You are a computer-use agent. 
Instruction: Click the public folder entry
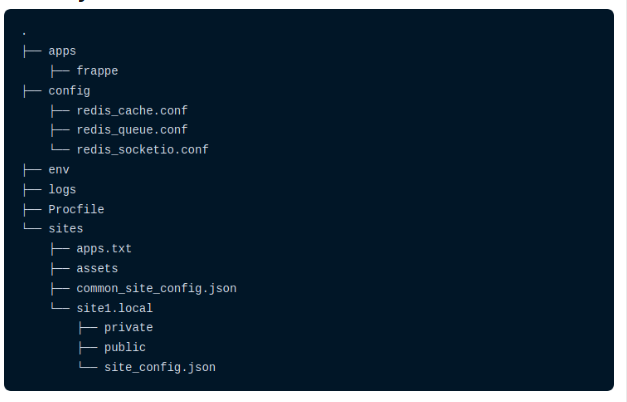(x=125, y=347)
